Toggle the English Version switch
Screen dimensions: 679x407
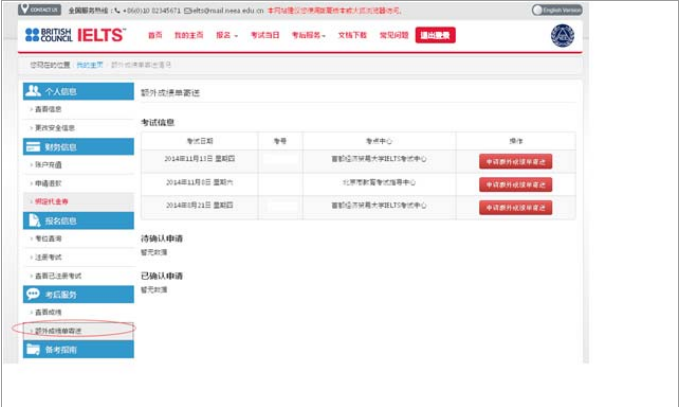pos(557,9)
